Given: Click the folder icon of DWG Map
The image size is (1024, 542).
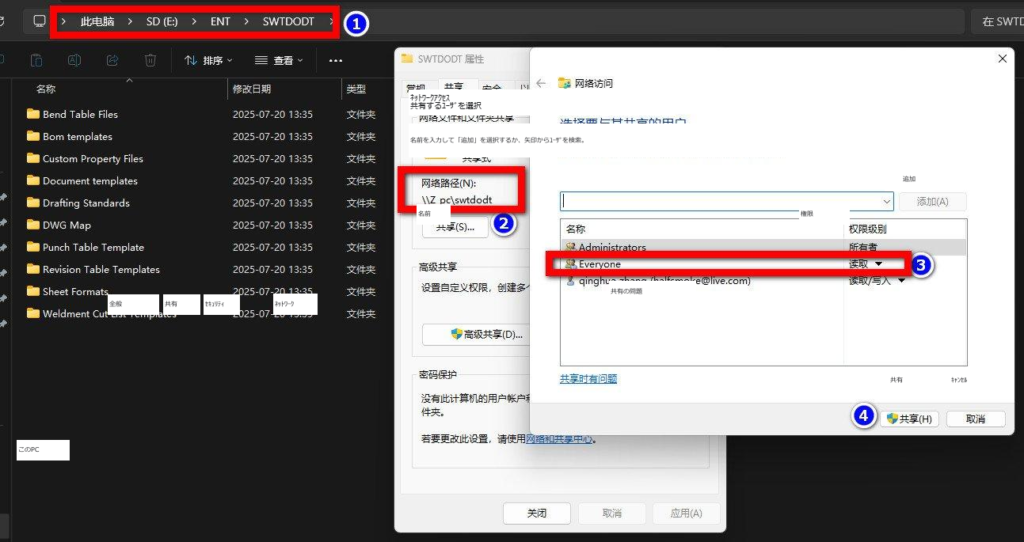Looking at the screenshot, I should pyautogui.click(x=33, y=225).
